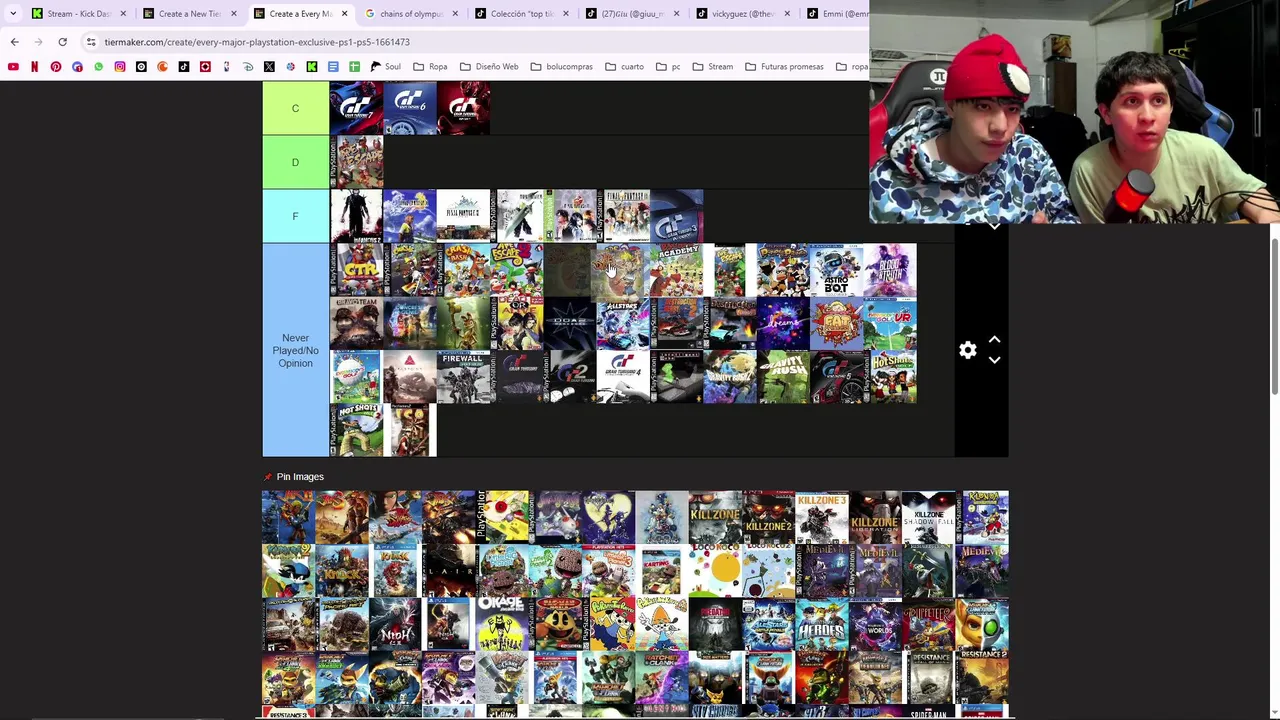Image resolution: width=1280 pixels, height=720 pixels.
Task: Select Crash Bash cover
Action: coord(463,270)
